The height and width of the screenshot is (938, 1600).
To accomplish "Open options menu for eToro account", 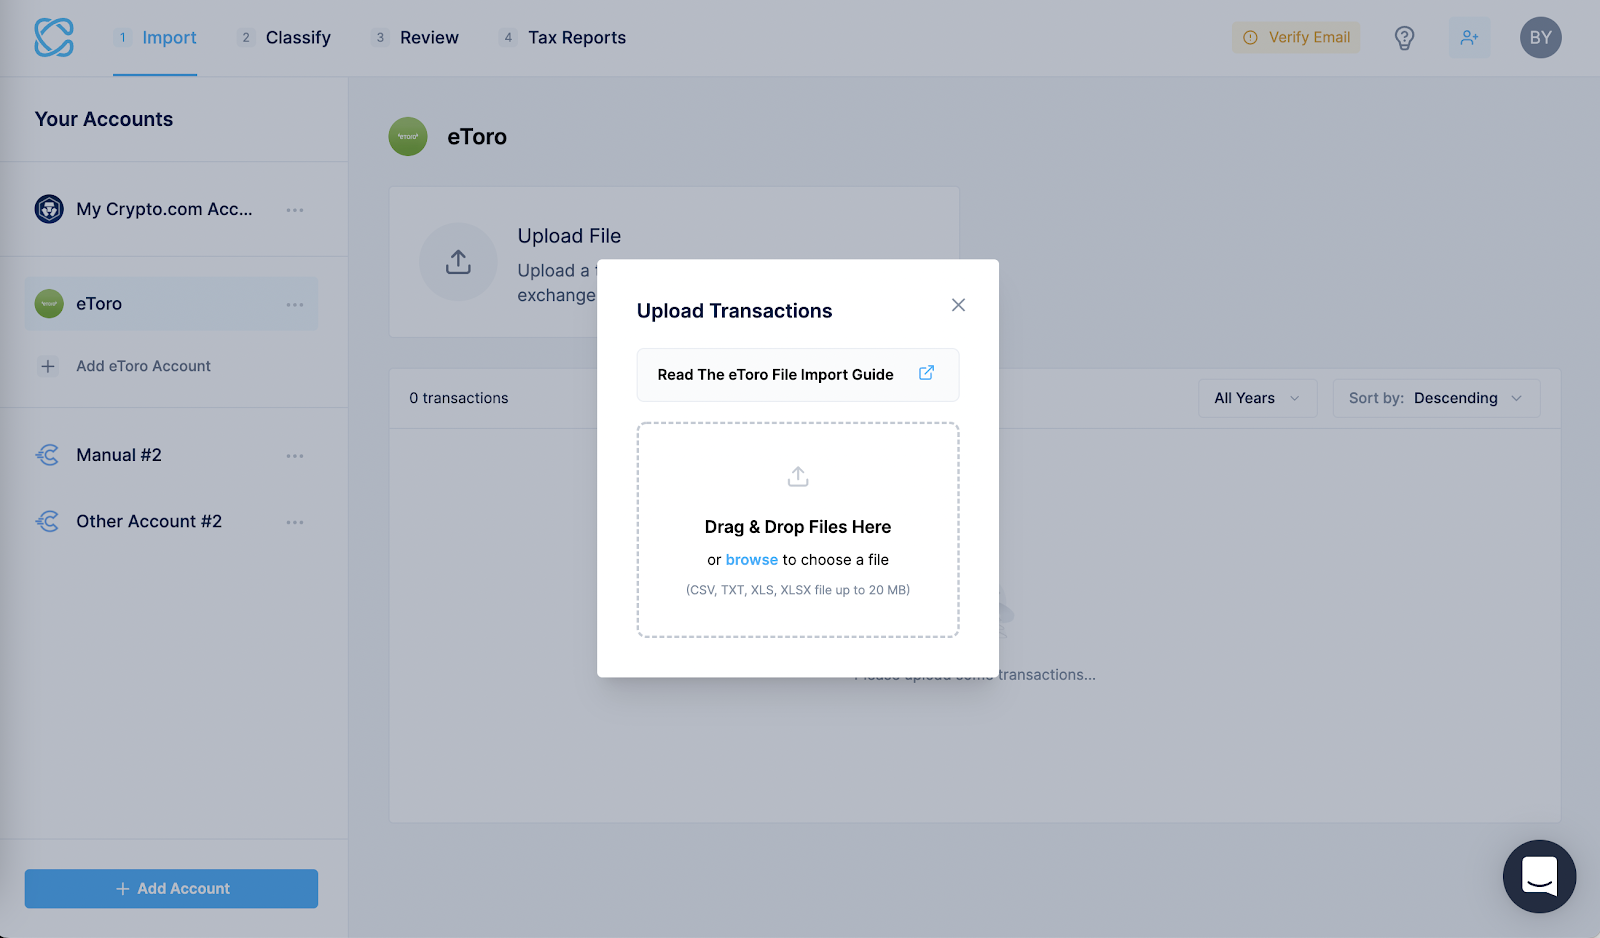I will click(x=295, y=305).
